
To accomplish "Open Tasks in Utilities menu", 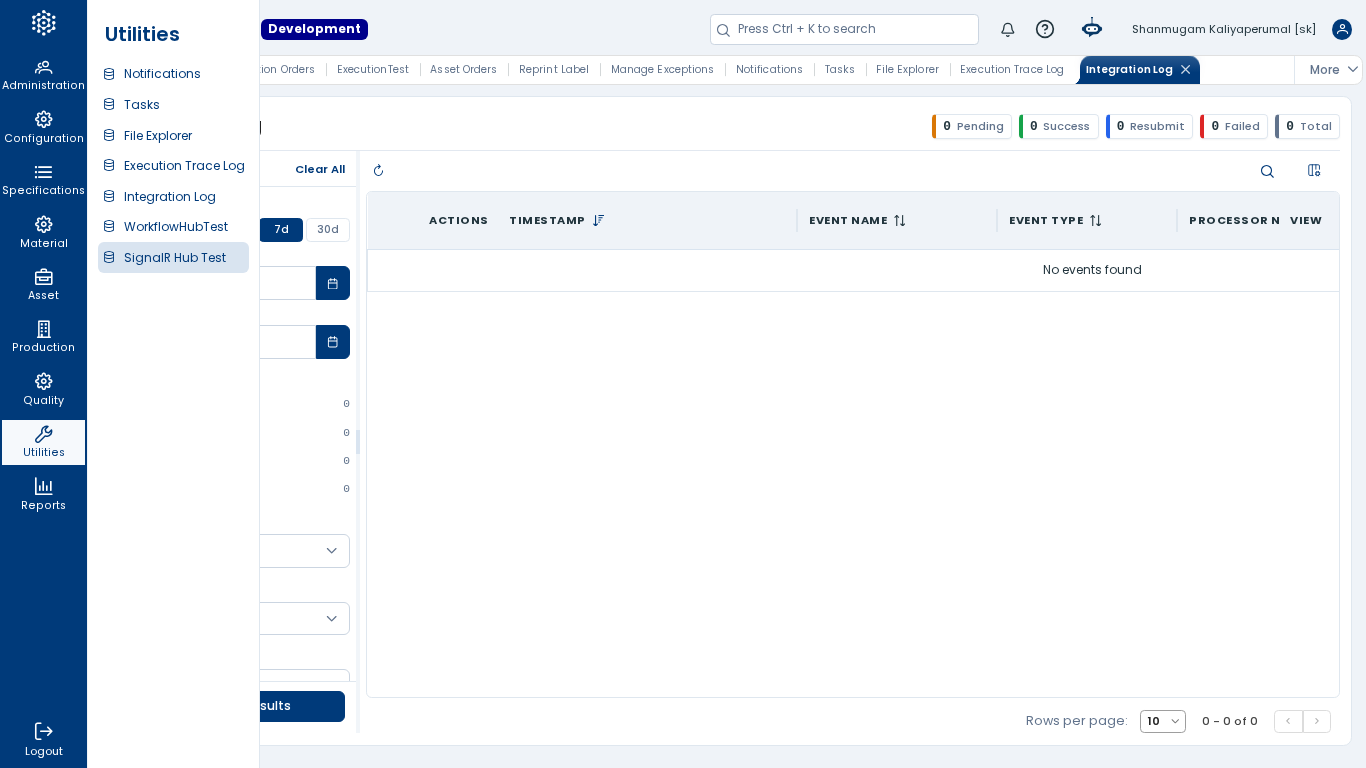I will (x=173, y=105).
